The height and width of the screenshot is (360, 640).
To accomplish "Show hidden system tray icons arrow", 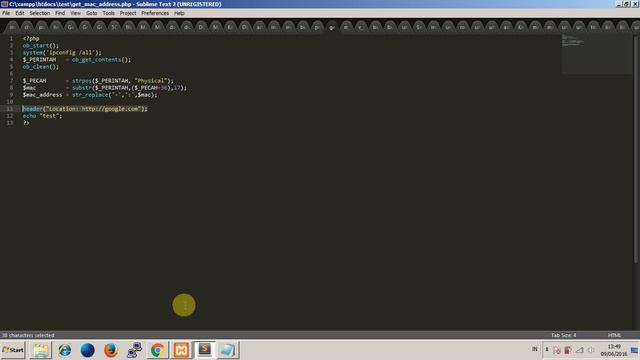I will (547, 349).
